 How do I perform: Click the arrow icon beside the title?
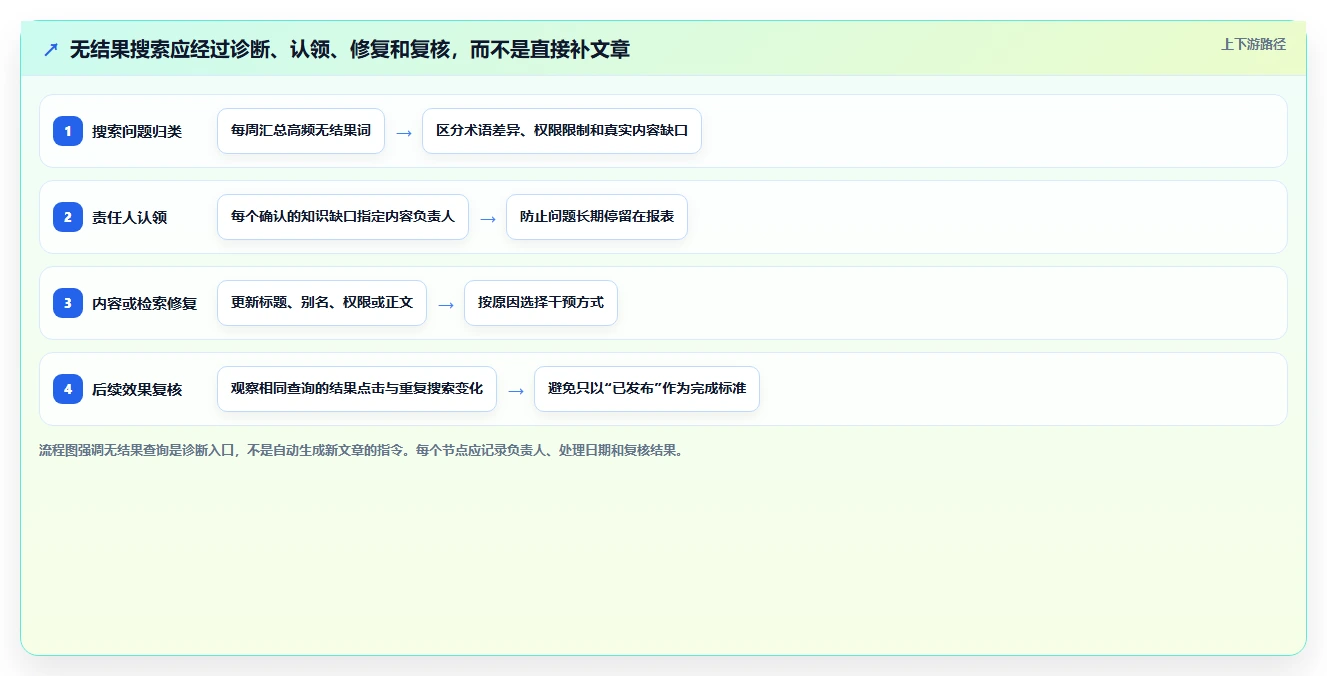tap(51, 49)
